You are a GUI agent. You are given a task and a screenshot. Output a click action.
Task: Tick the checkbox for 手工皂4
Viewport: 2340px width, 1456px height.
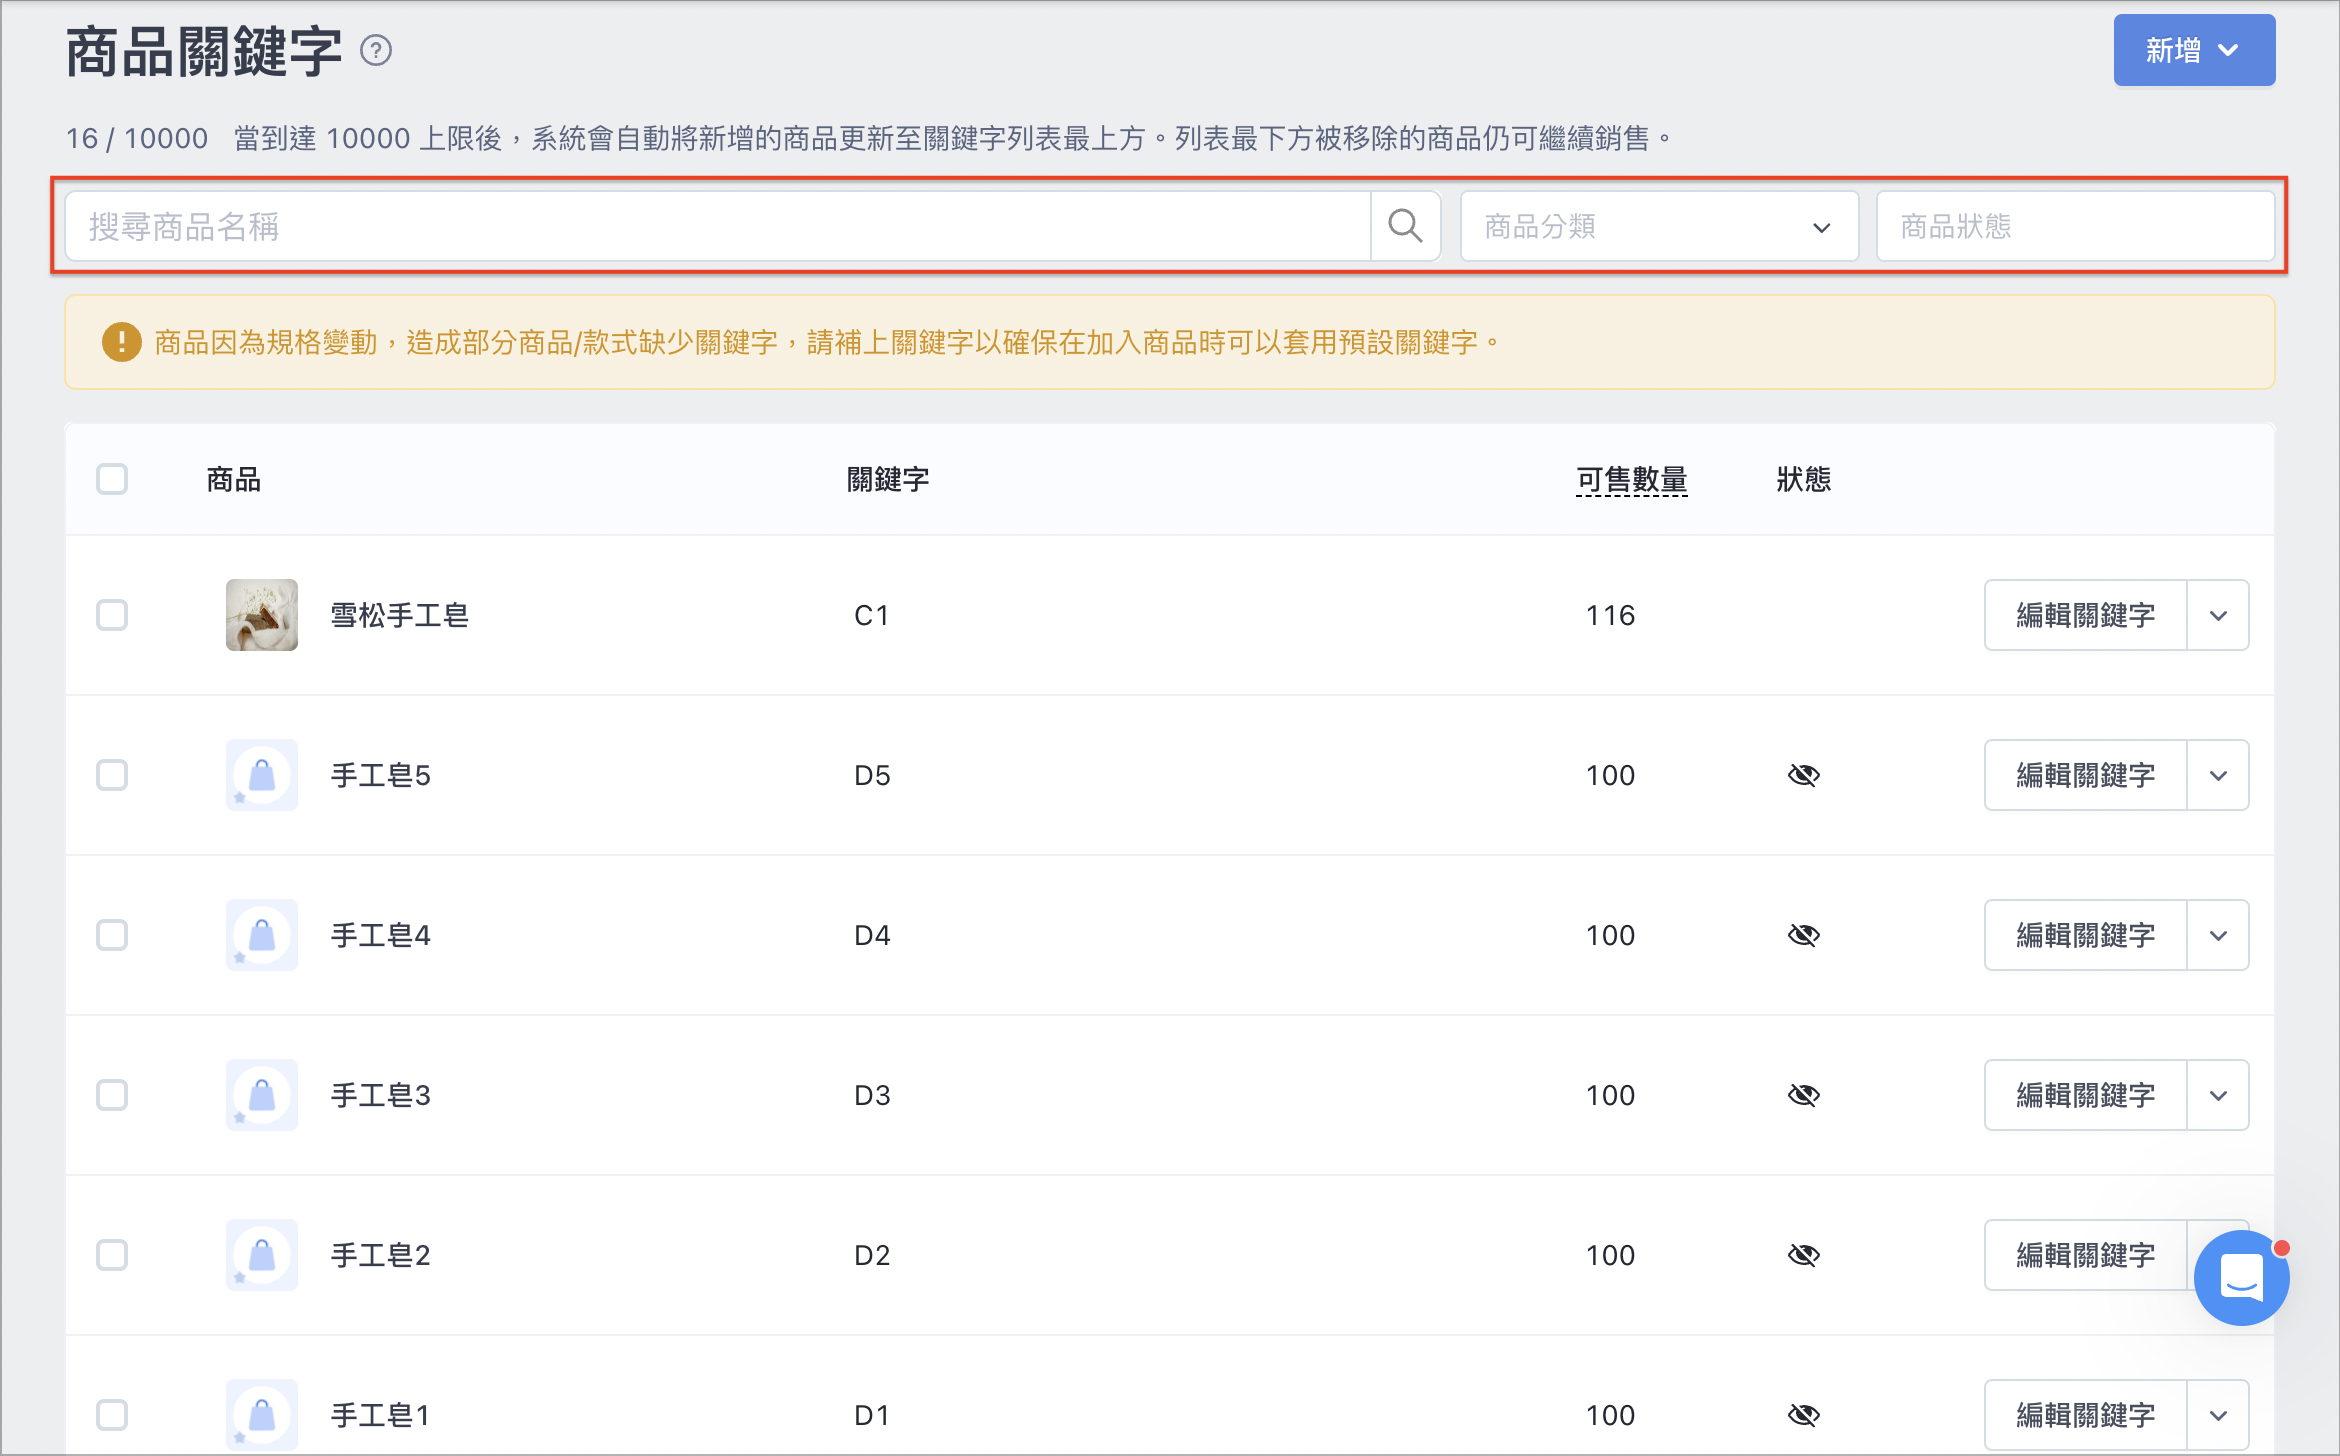(x=112, y=935)
